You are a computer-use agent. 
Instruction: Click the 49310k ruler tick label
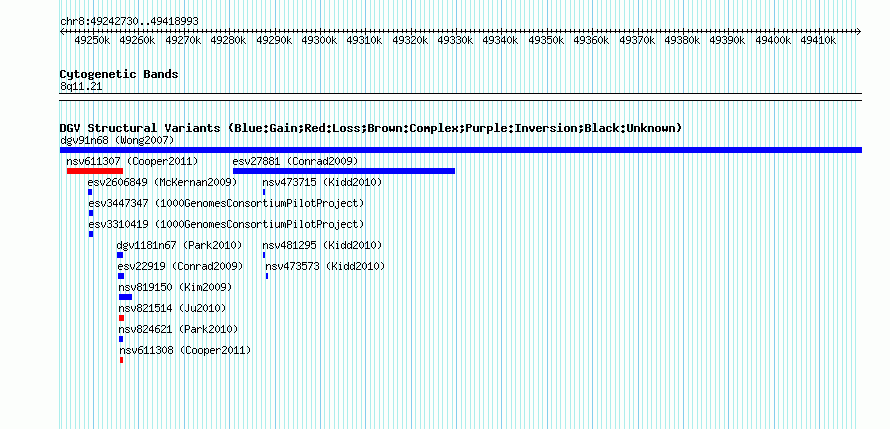tap(364, 41)
